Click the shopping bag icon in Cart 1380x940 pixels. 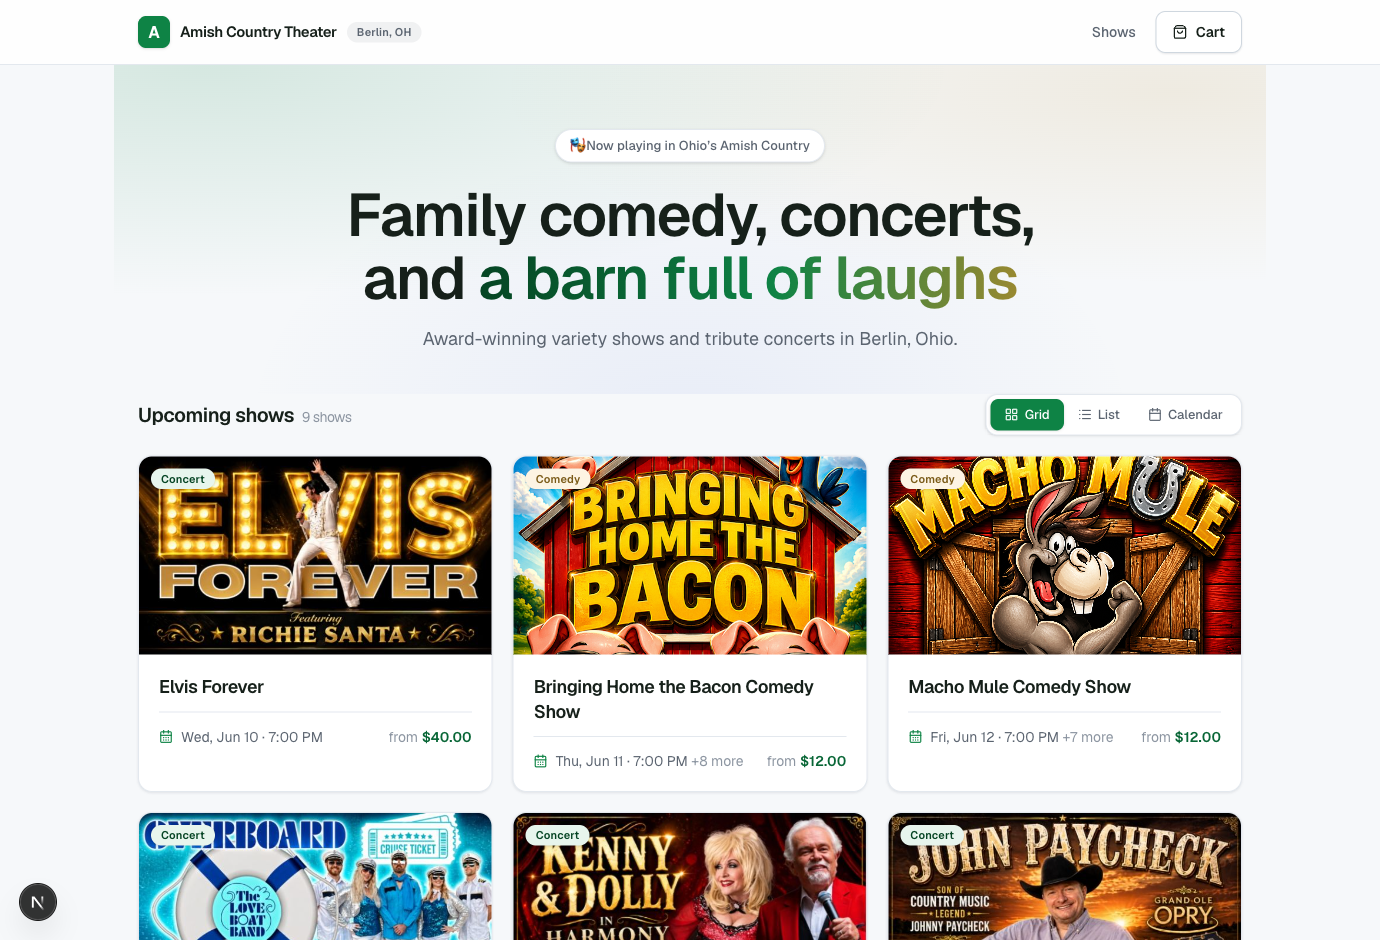1180,32
